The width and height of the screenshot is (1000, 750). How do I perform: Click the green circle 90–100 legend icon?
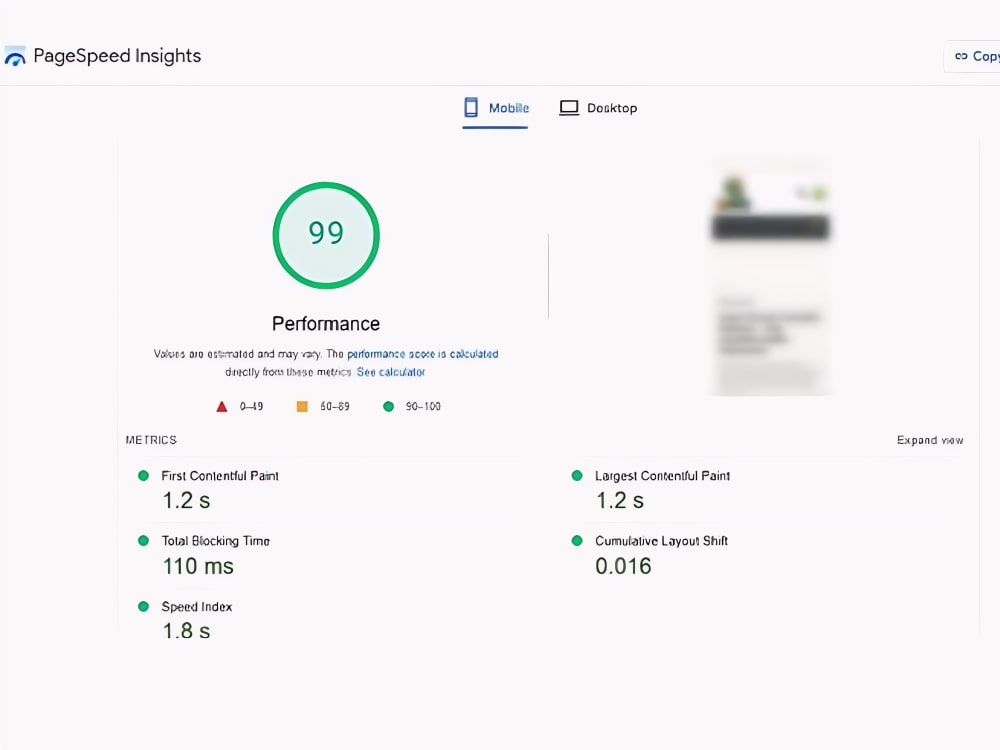[x=388, y=406]
